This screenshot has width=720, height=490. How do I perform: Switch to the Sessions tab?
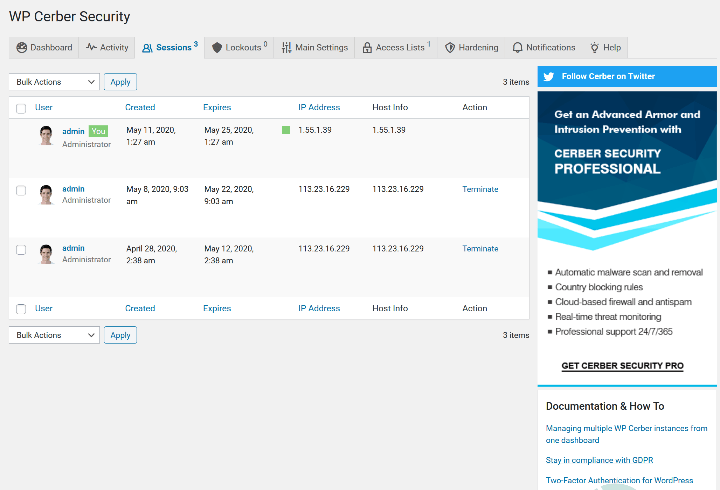pos(169,47)
